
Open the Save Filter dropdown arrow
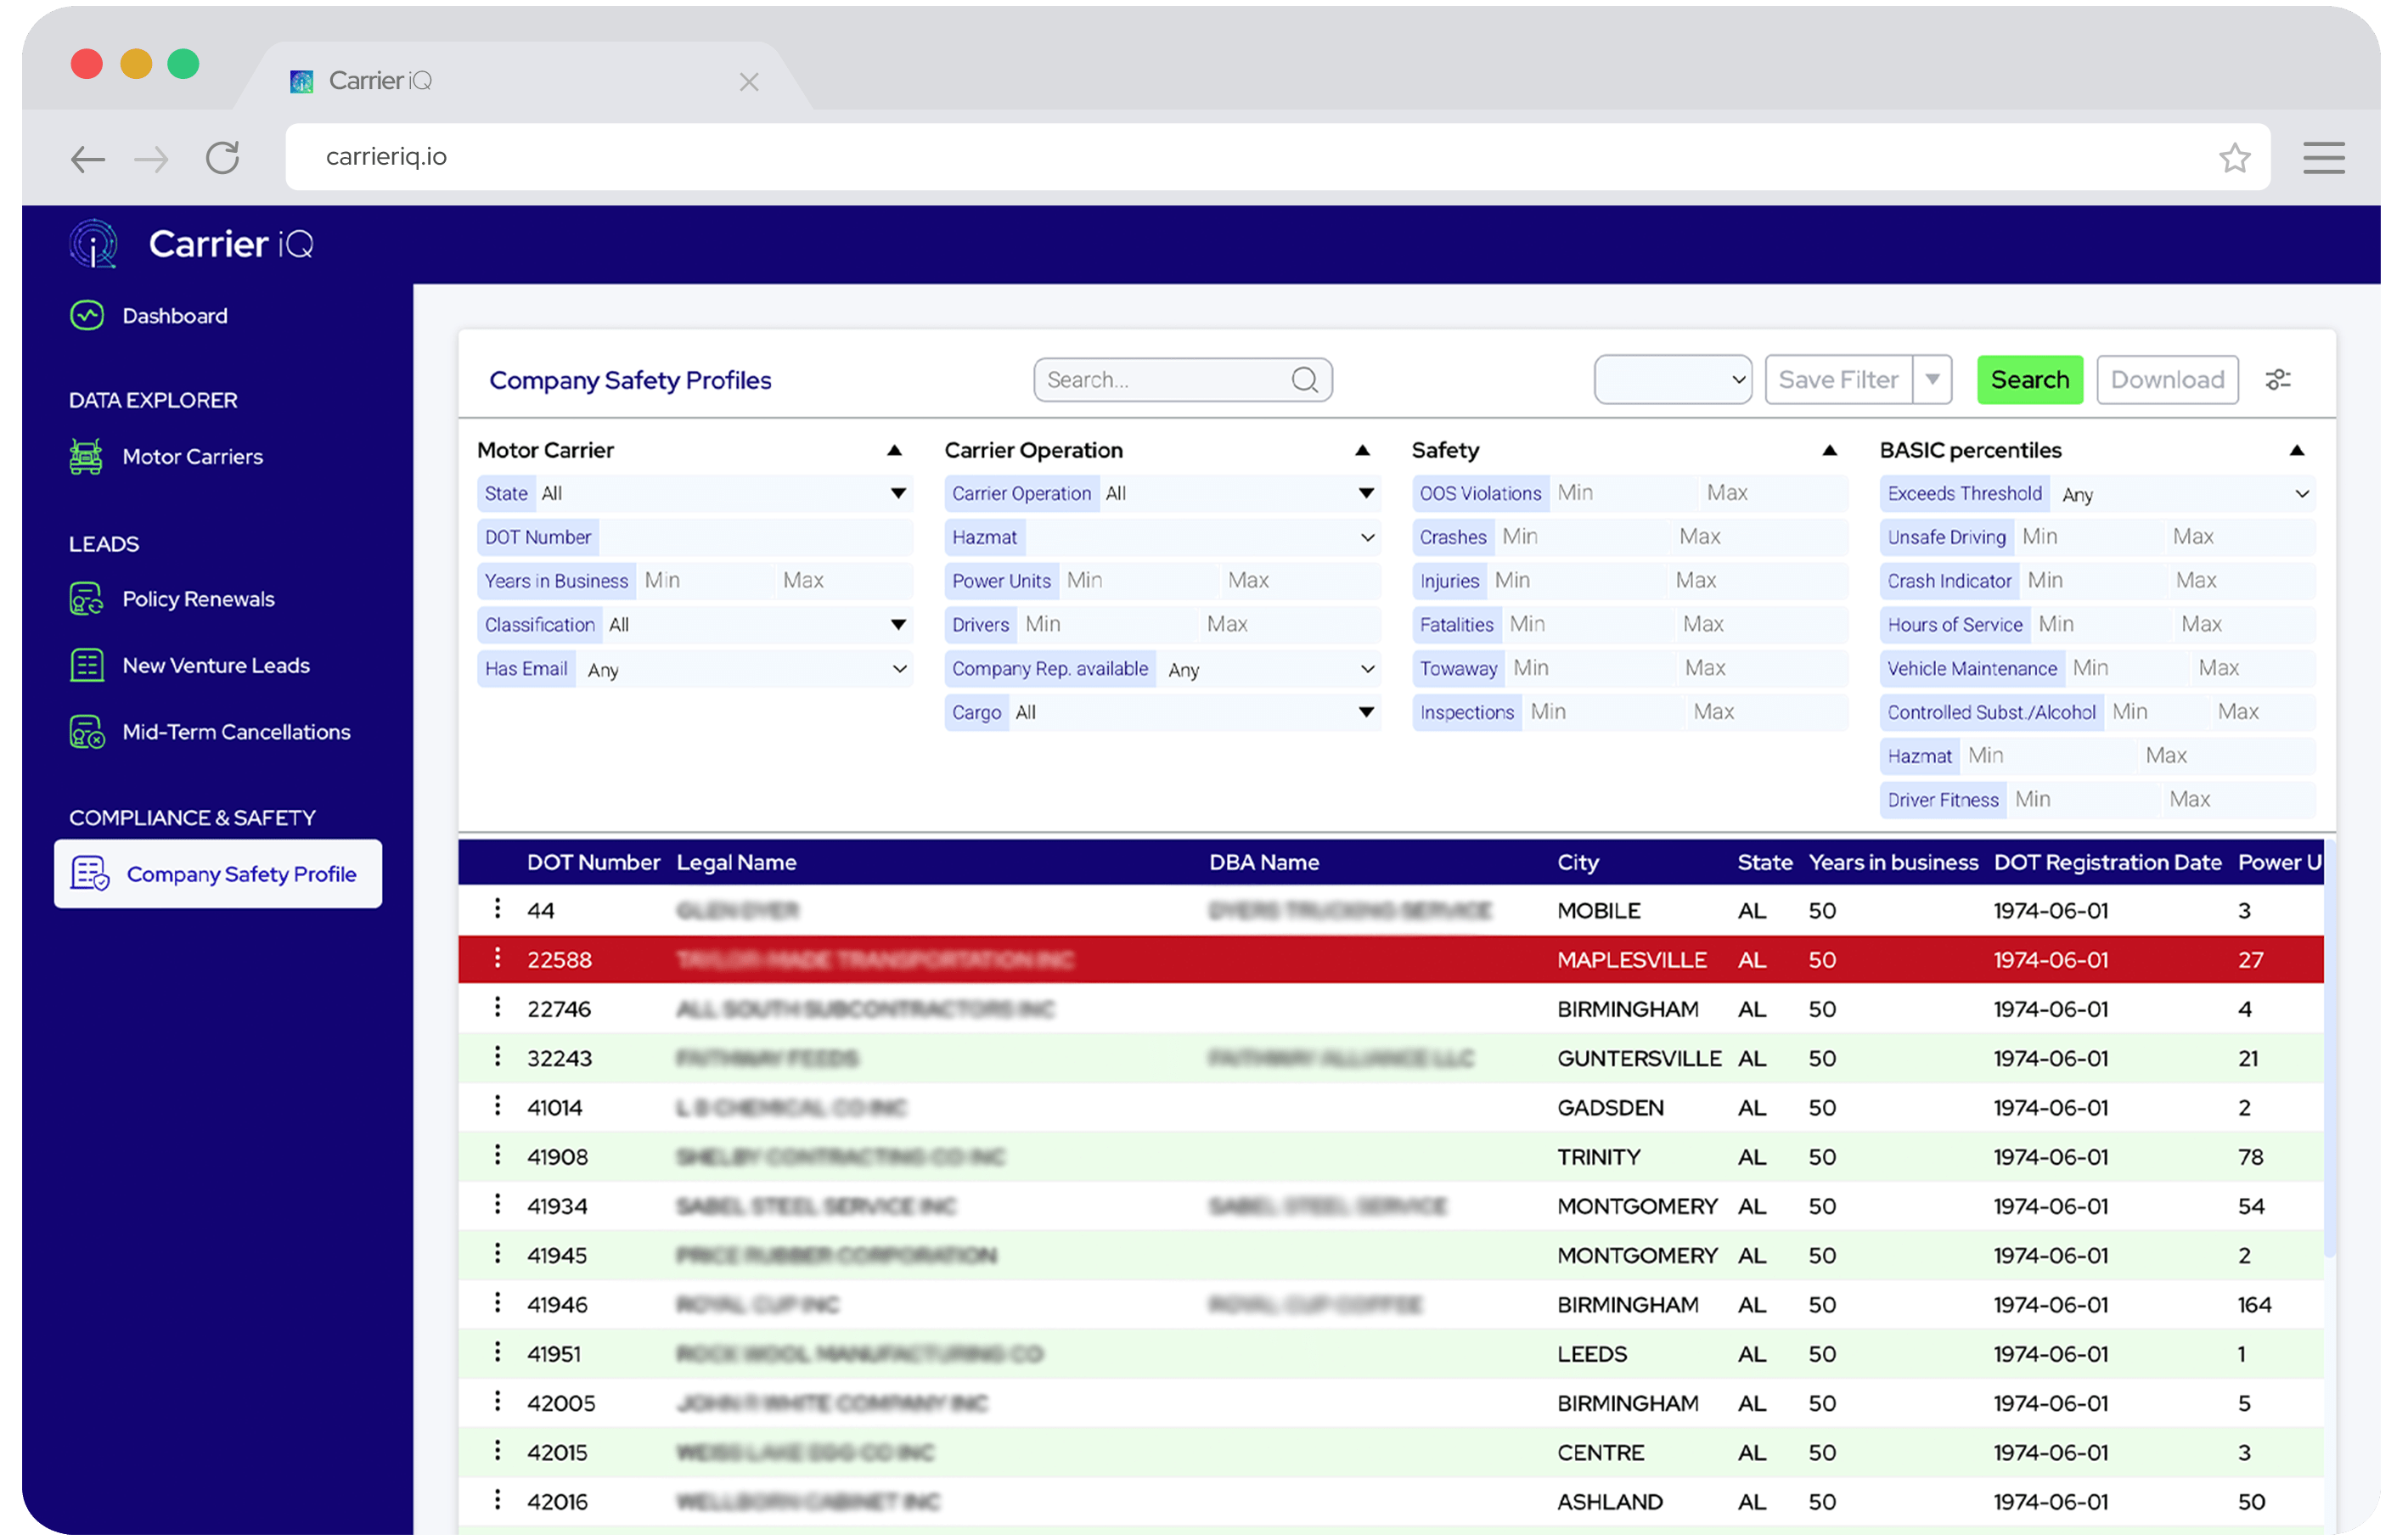click(1933, 379)
